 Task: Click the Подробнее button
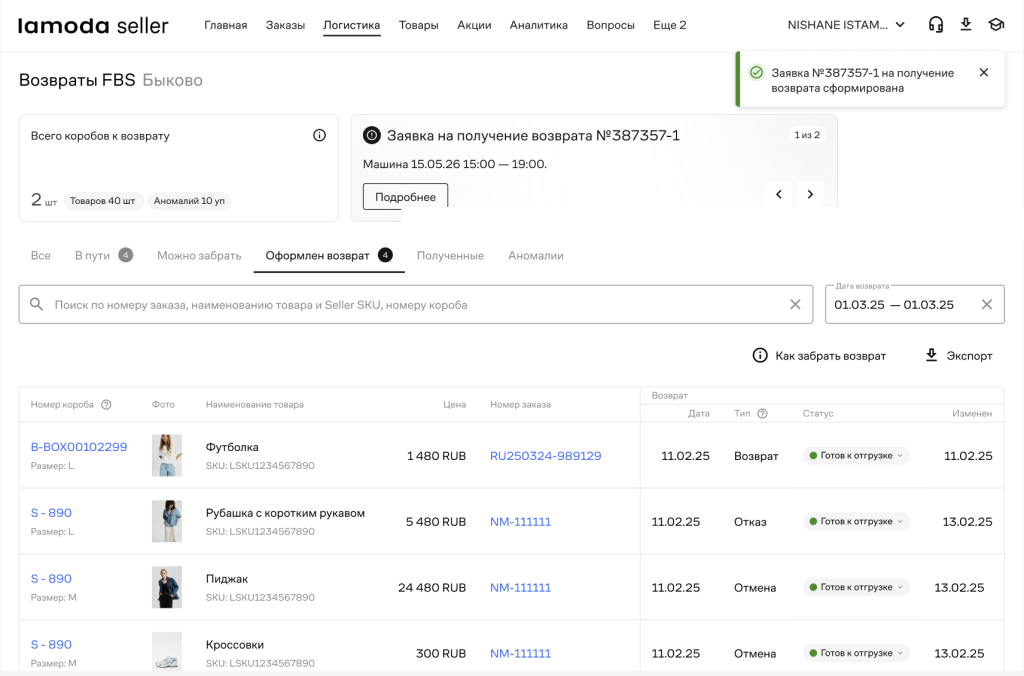[x=406, y=196]
